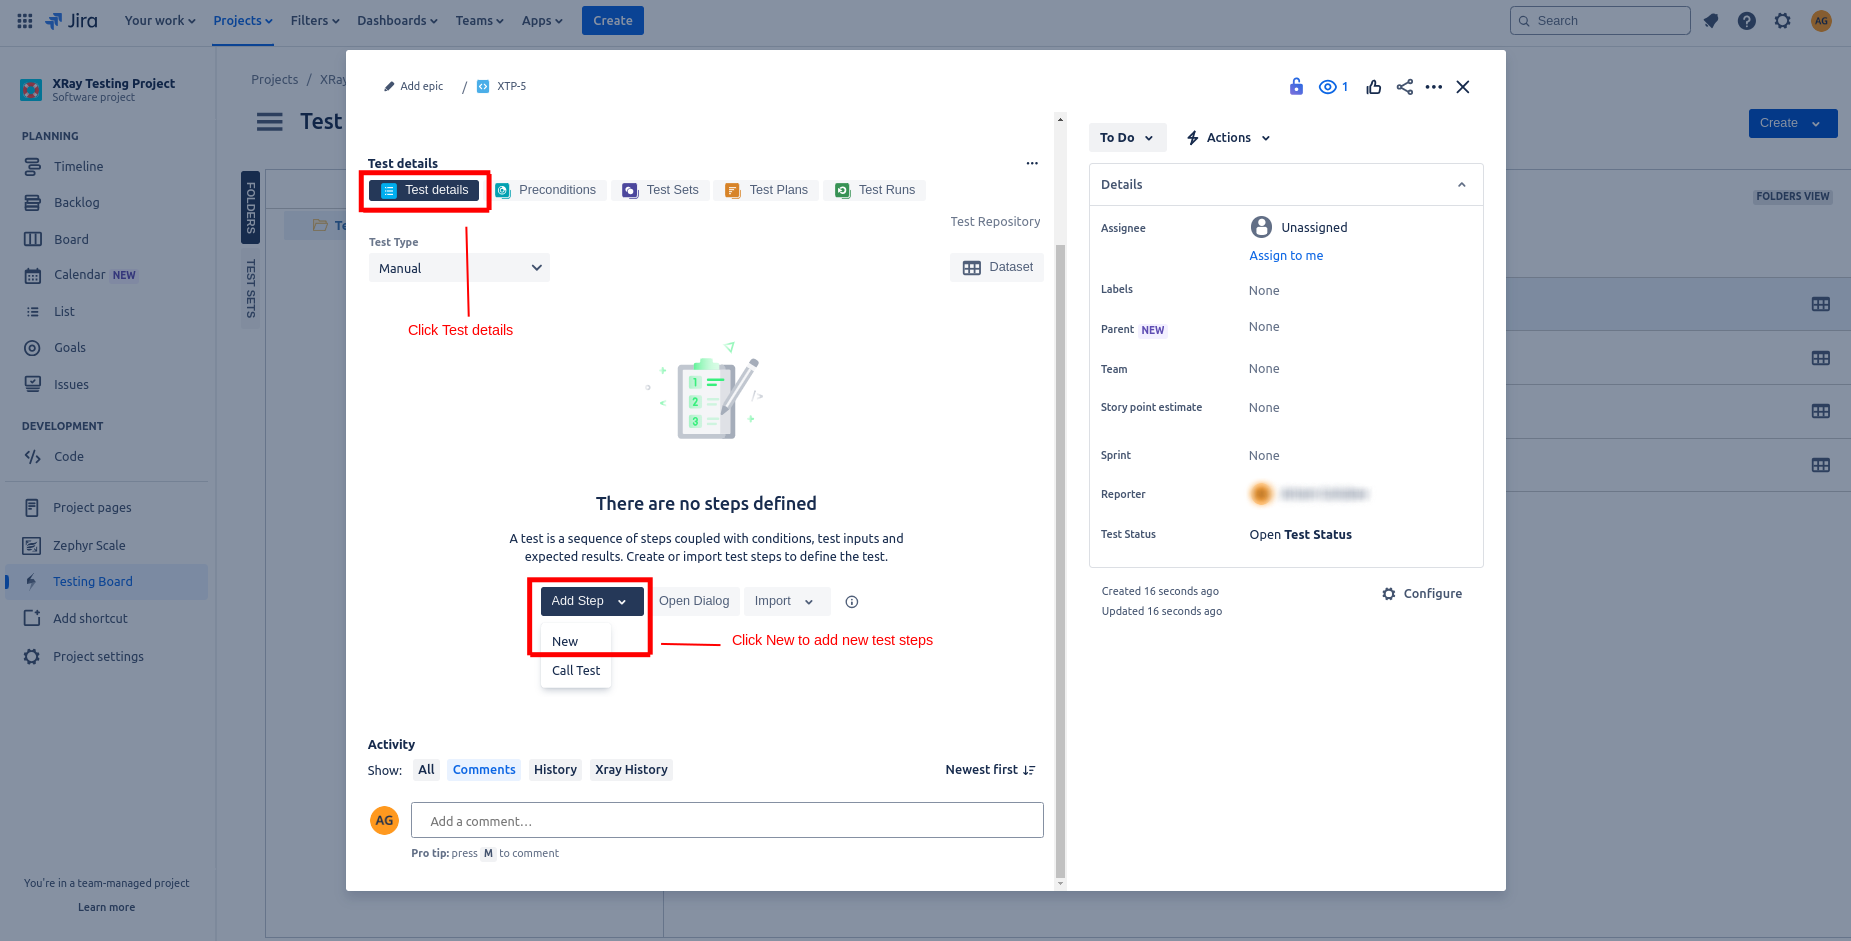Click the share issue icon
1851x941 pixels.
[x=1405, y=87]
